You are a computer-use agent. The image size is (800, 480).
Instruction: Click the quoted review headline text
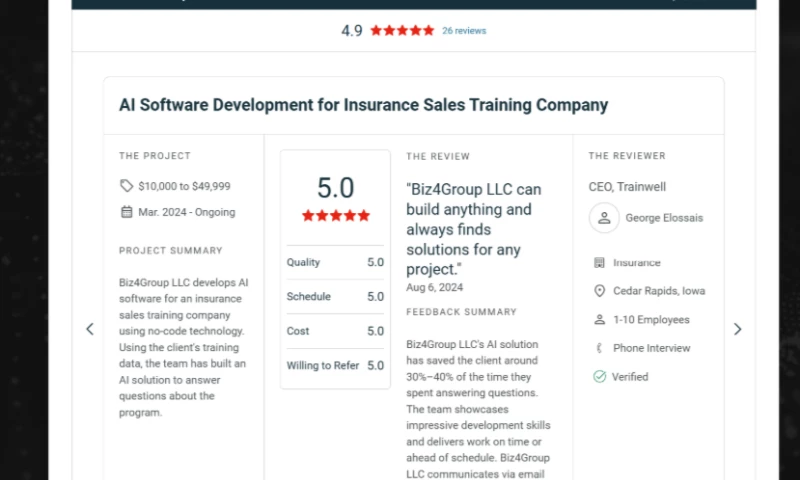click(474, 229)
